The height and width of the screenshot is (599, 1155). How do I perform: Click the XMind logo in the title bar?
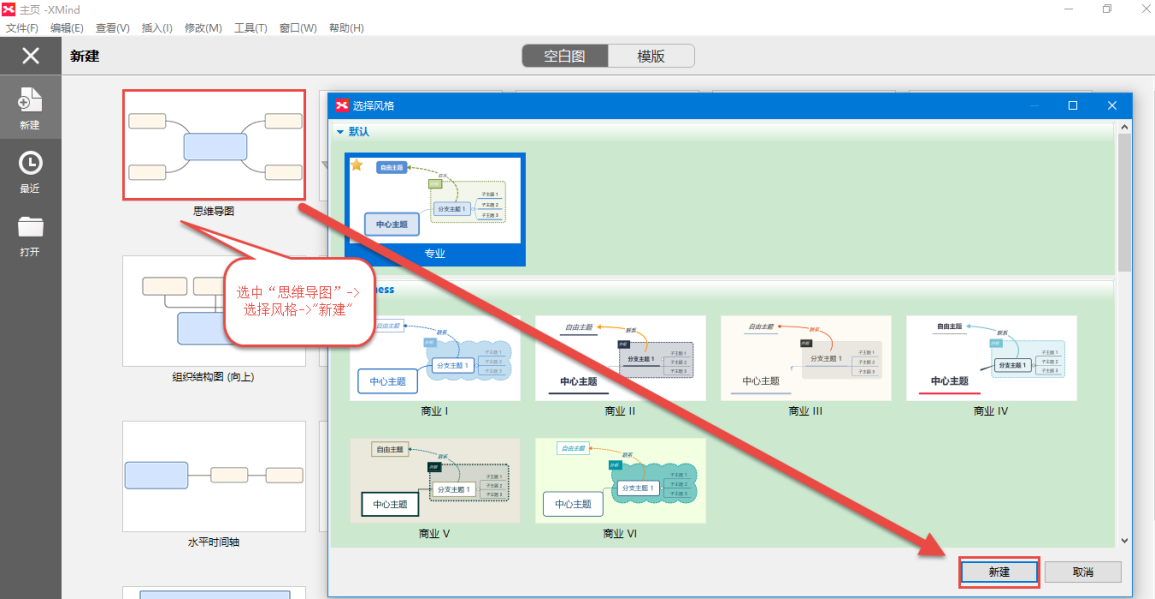coord(9,9)
